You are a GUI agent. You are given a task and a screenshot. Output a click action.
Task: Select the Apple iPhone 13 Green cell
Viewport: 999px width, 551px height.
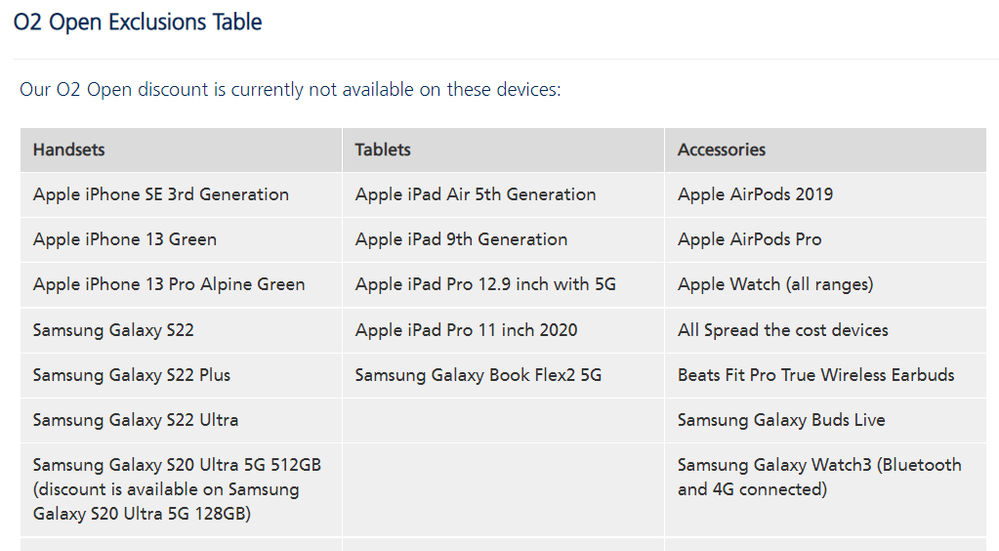pos(125,240)
